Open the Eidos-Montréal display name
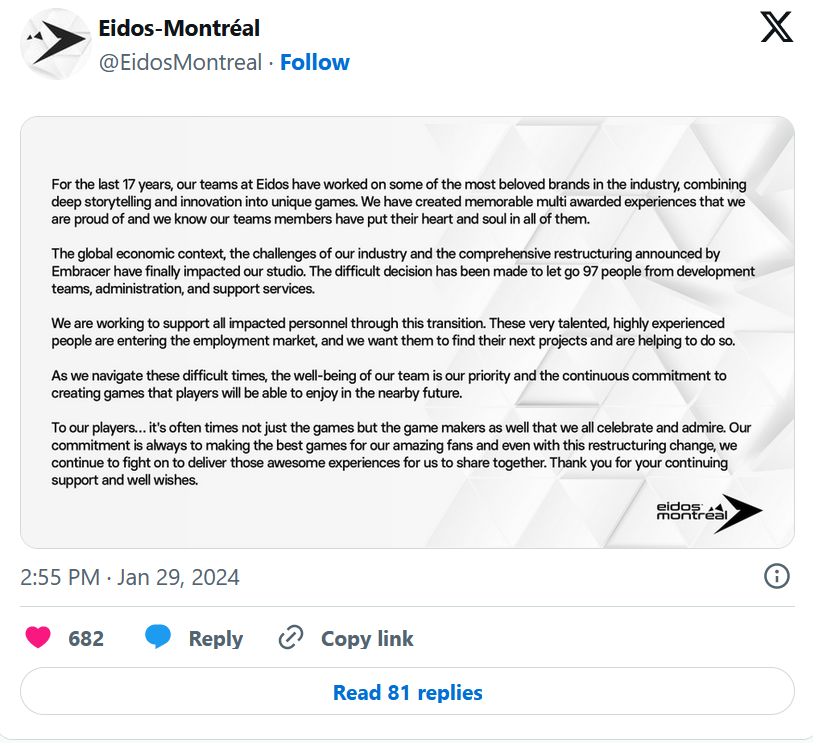The image size is (813, 743). (179, 28)
